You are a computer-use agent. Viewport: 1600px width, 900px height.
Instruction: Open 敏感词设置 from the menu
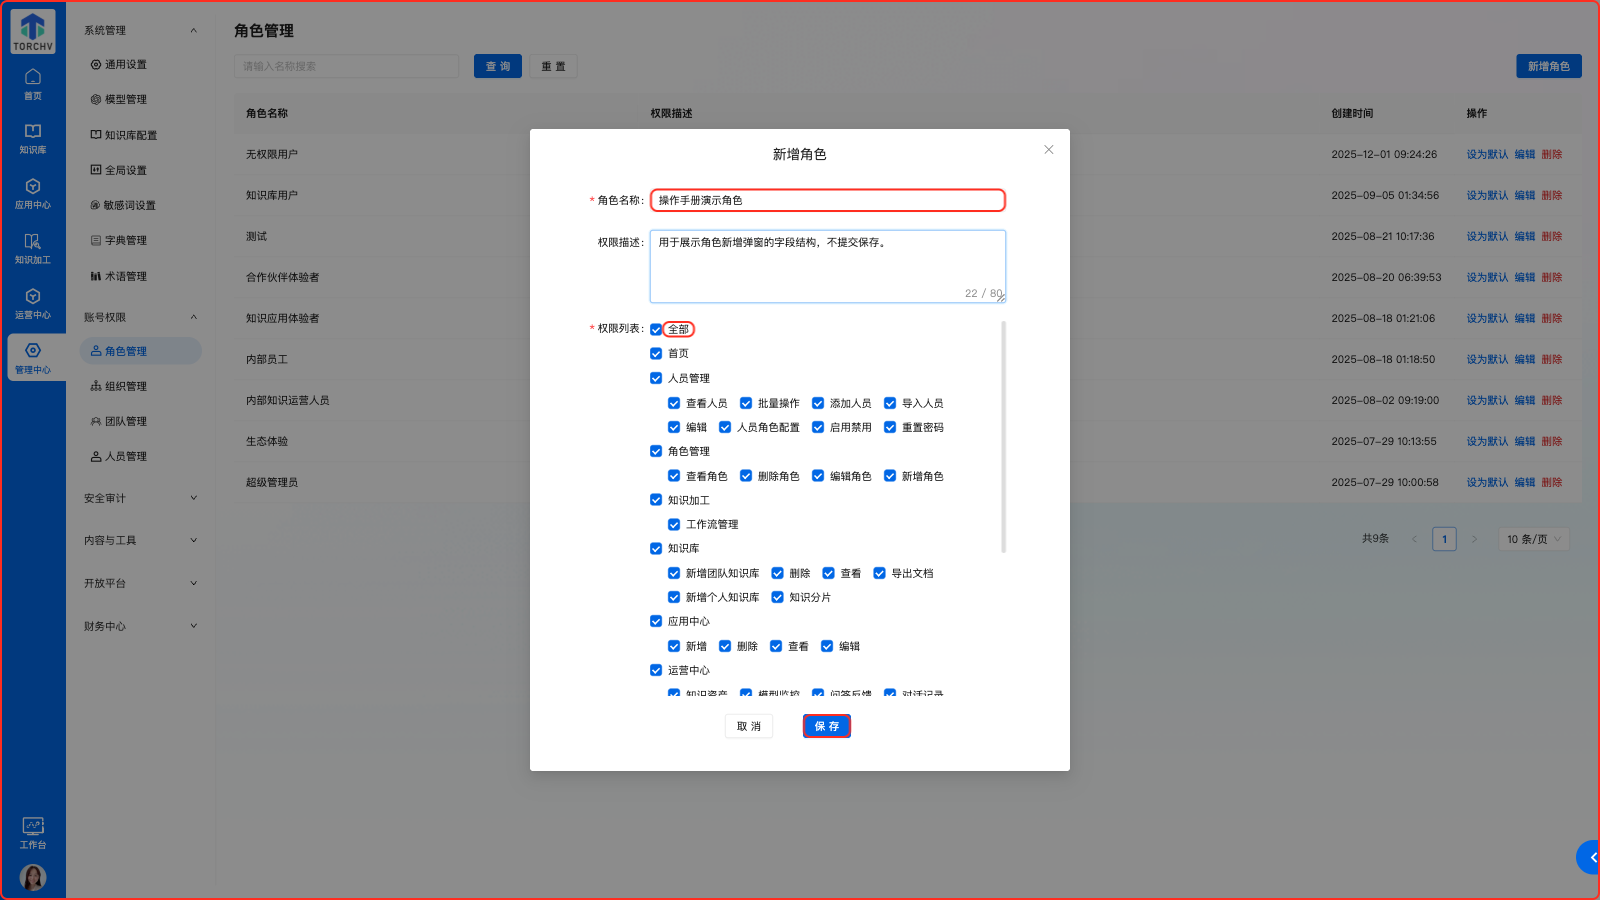pyautogui.click(x=128, y=204)
